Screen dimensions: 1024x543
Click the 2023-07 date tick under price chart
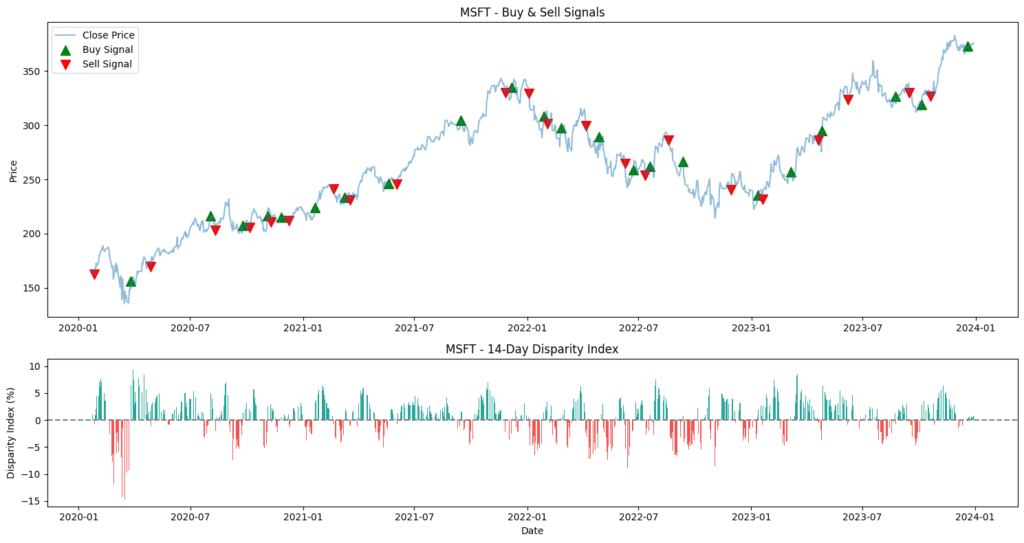[862, 327]
